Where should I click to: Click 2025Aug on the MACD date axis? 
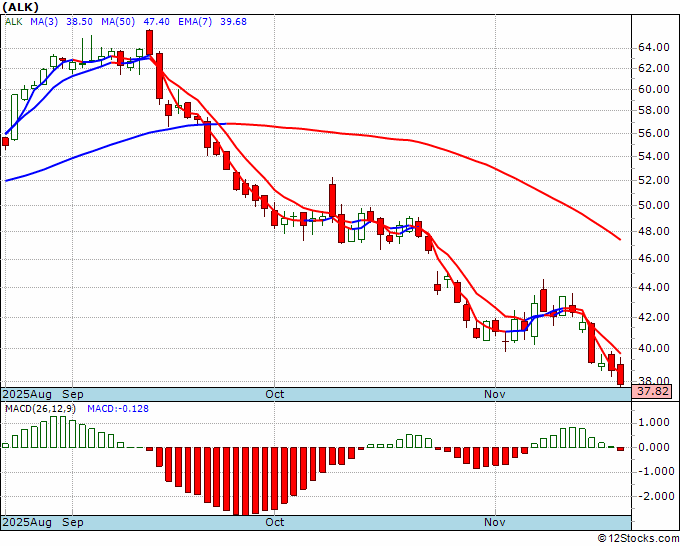click(27, 522)
